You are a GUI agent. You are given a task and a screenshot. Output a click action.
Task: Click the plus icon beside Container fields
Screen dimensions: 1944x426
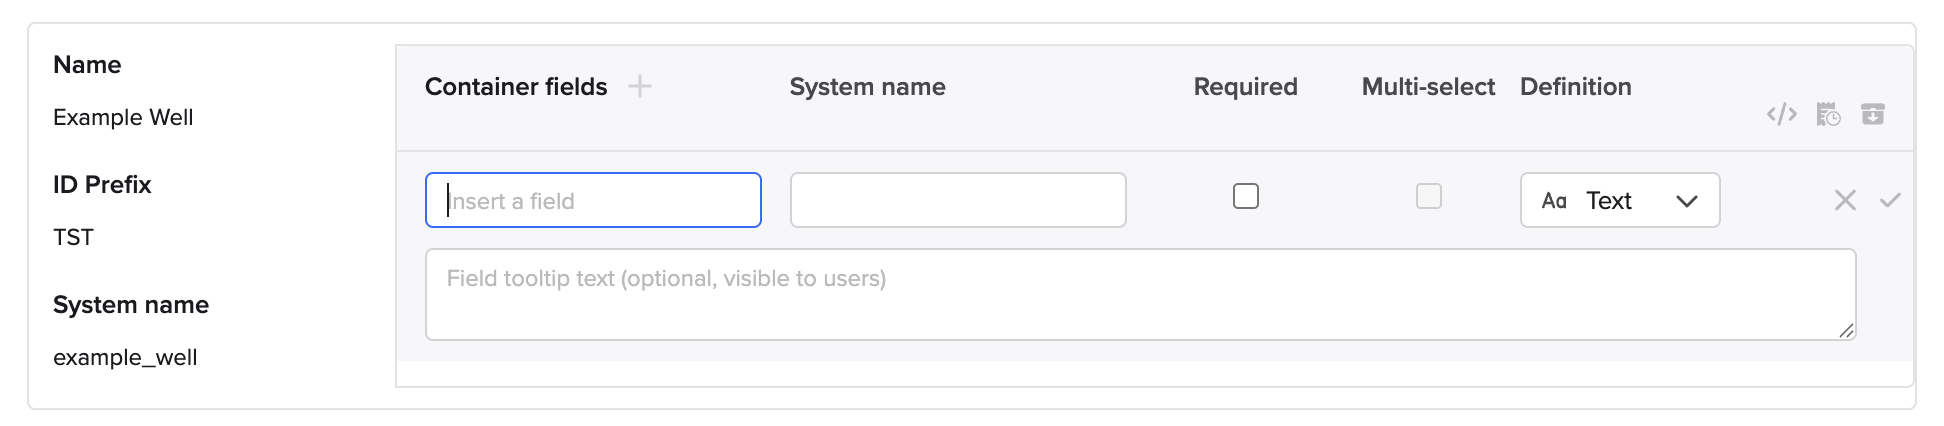(x=640, y=87)
